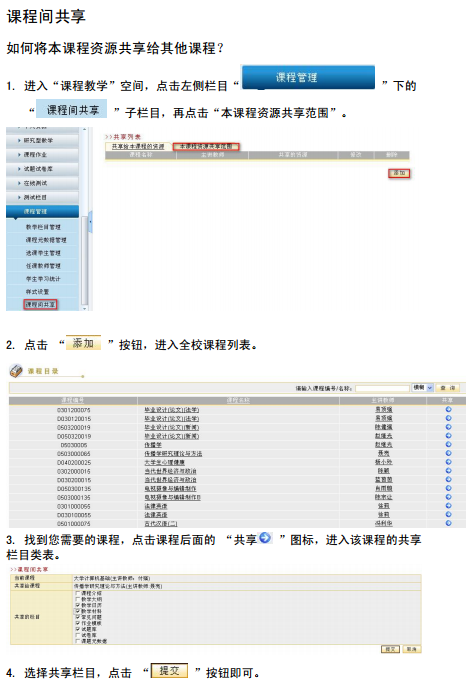Click share icon in the 传播学 0503005 row
Screen dimensions: 473x691
pyautogui.click(x=448, y=444)
